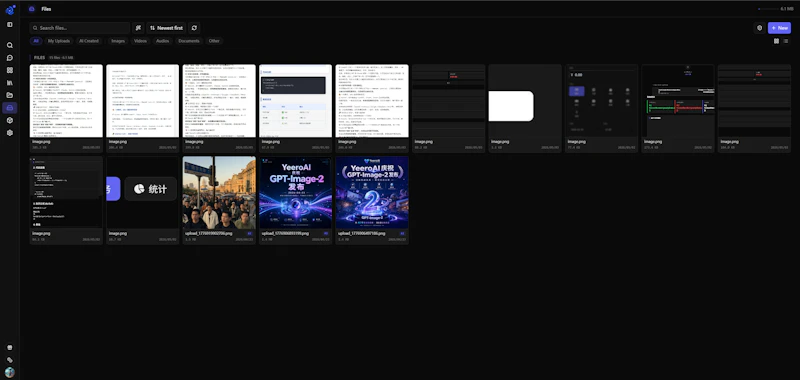
Task: Open the dark code screenshot thumbnail in second row
Action: point(66,192)
